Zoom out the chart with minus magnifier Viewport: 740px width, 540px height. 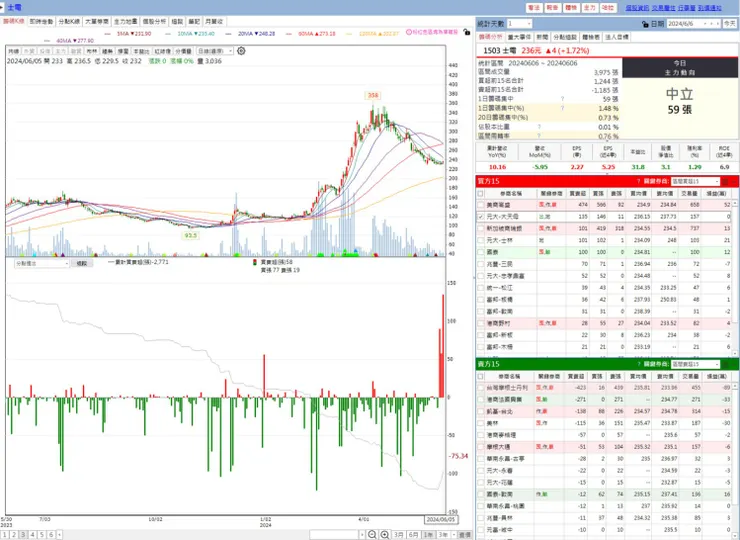click(372, 535)
